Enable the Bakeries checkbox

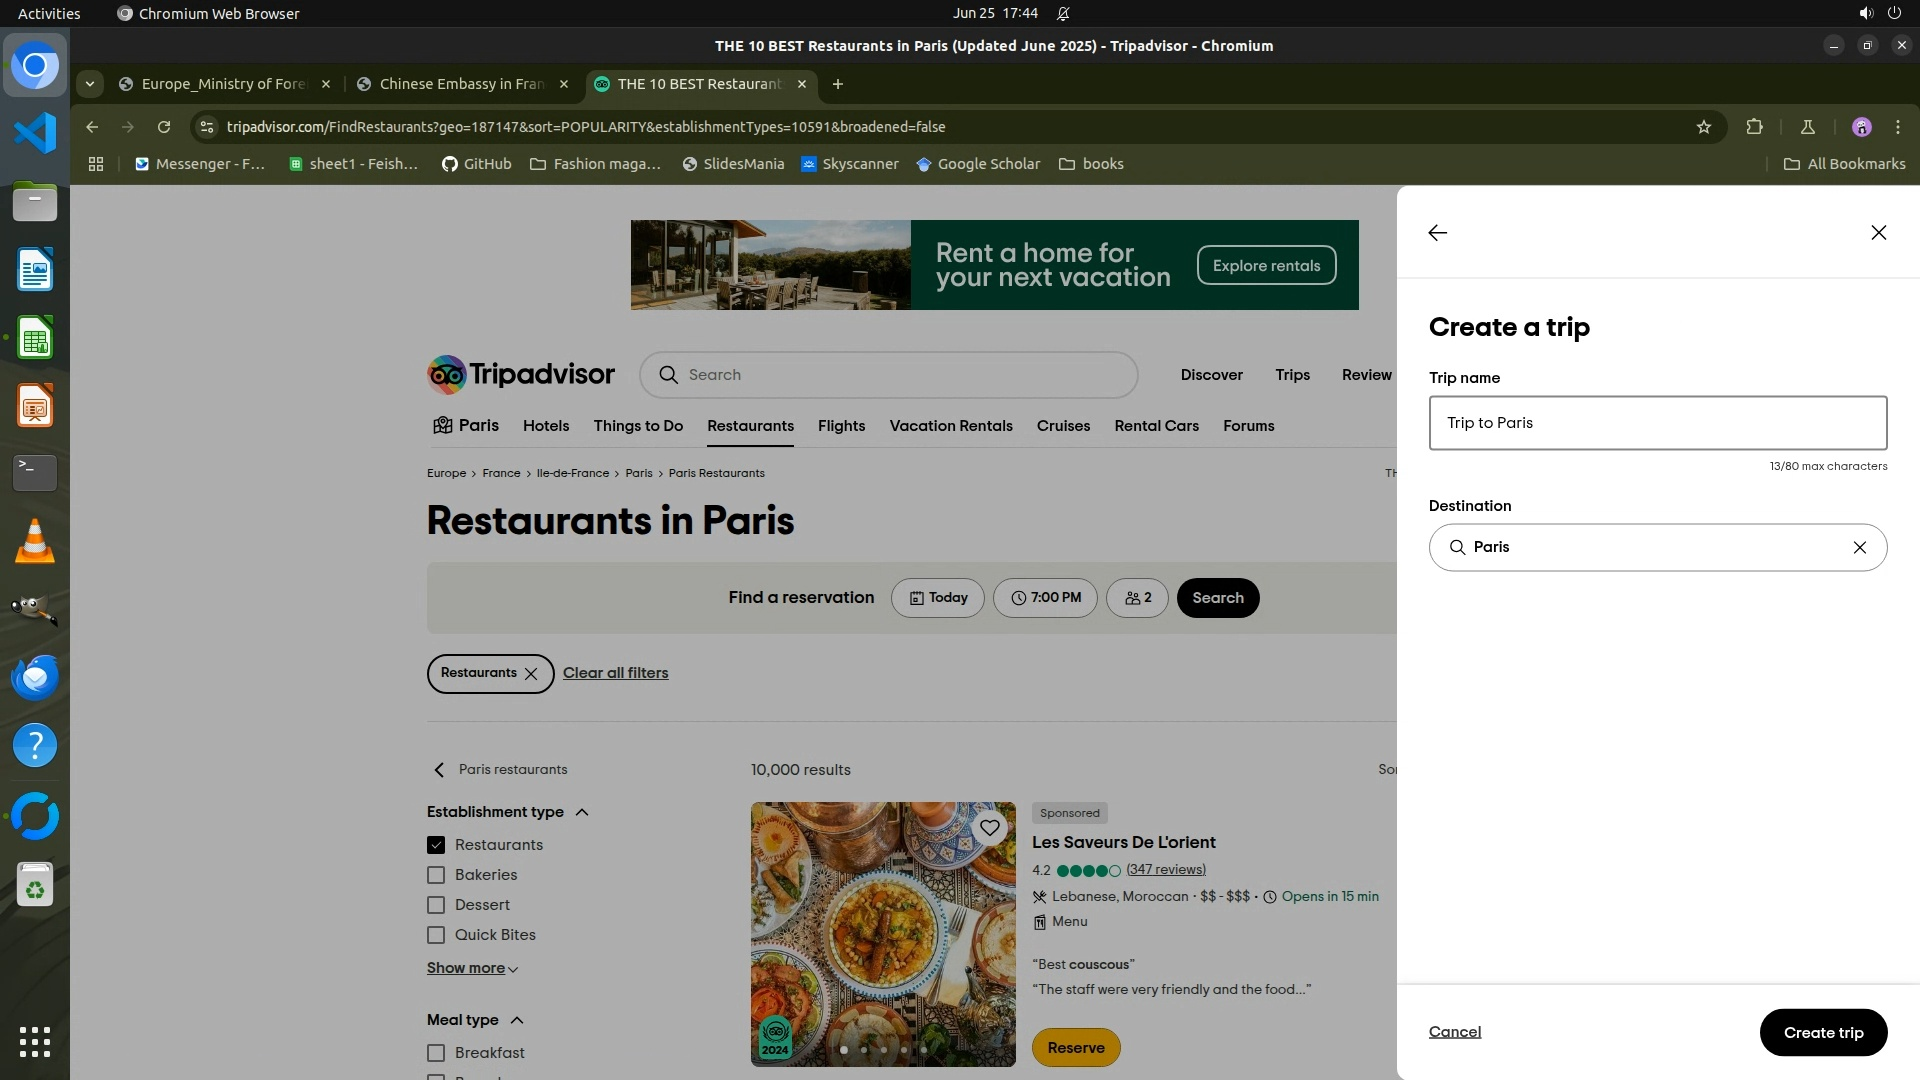coord(436,875)
